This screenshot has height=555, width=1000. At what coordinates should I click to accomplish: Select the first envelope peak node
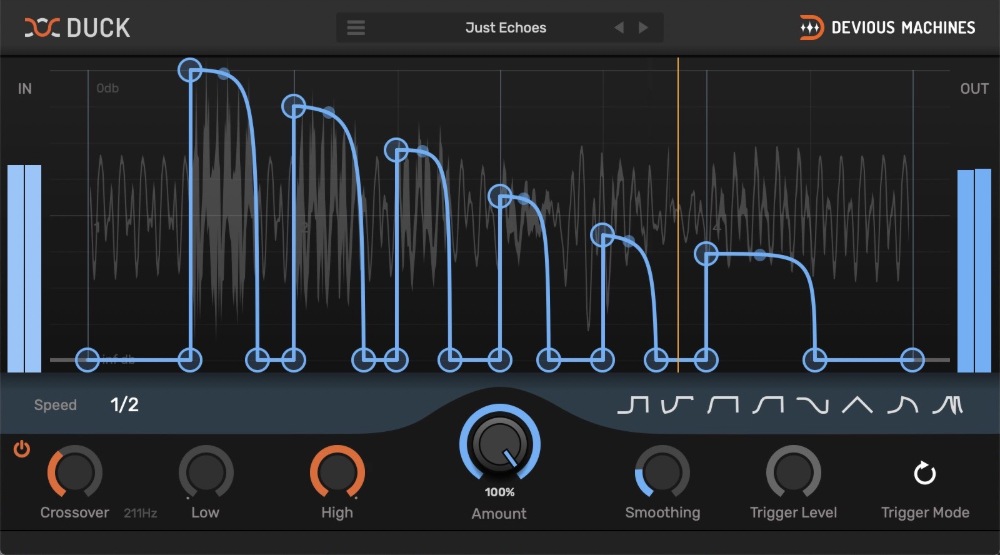point(190,70)
